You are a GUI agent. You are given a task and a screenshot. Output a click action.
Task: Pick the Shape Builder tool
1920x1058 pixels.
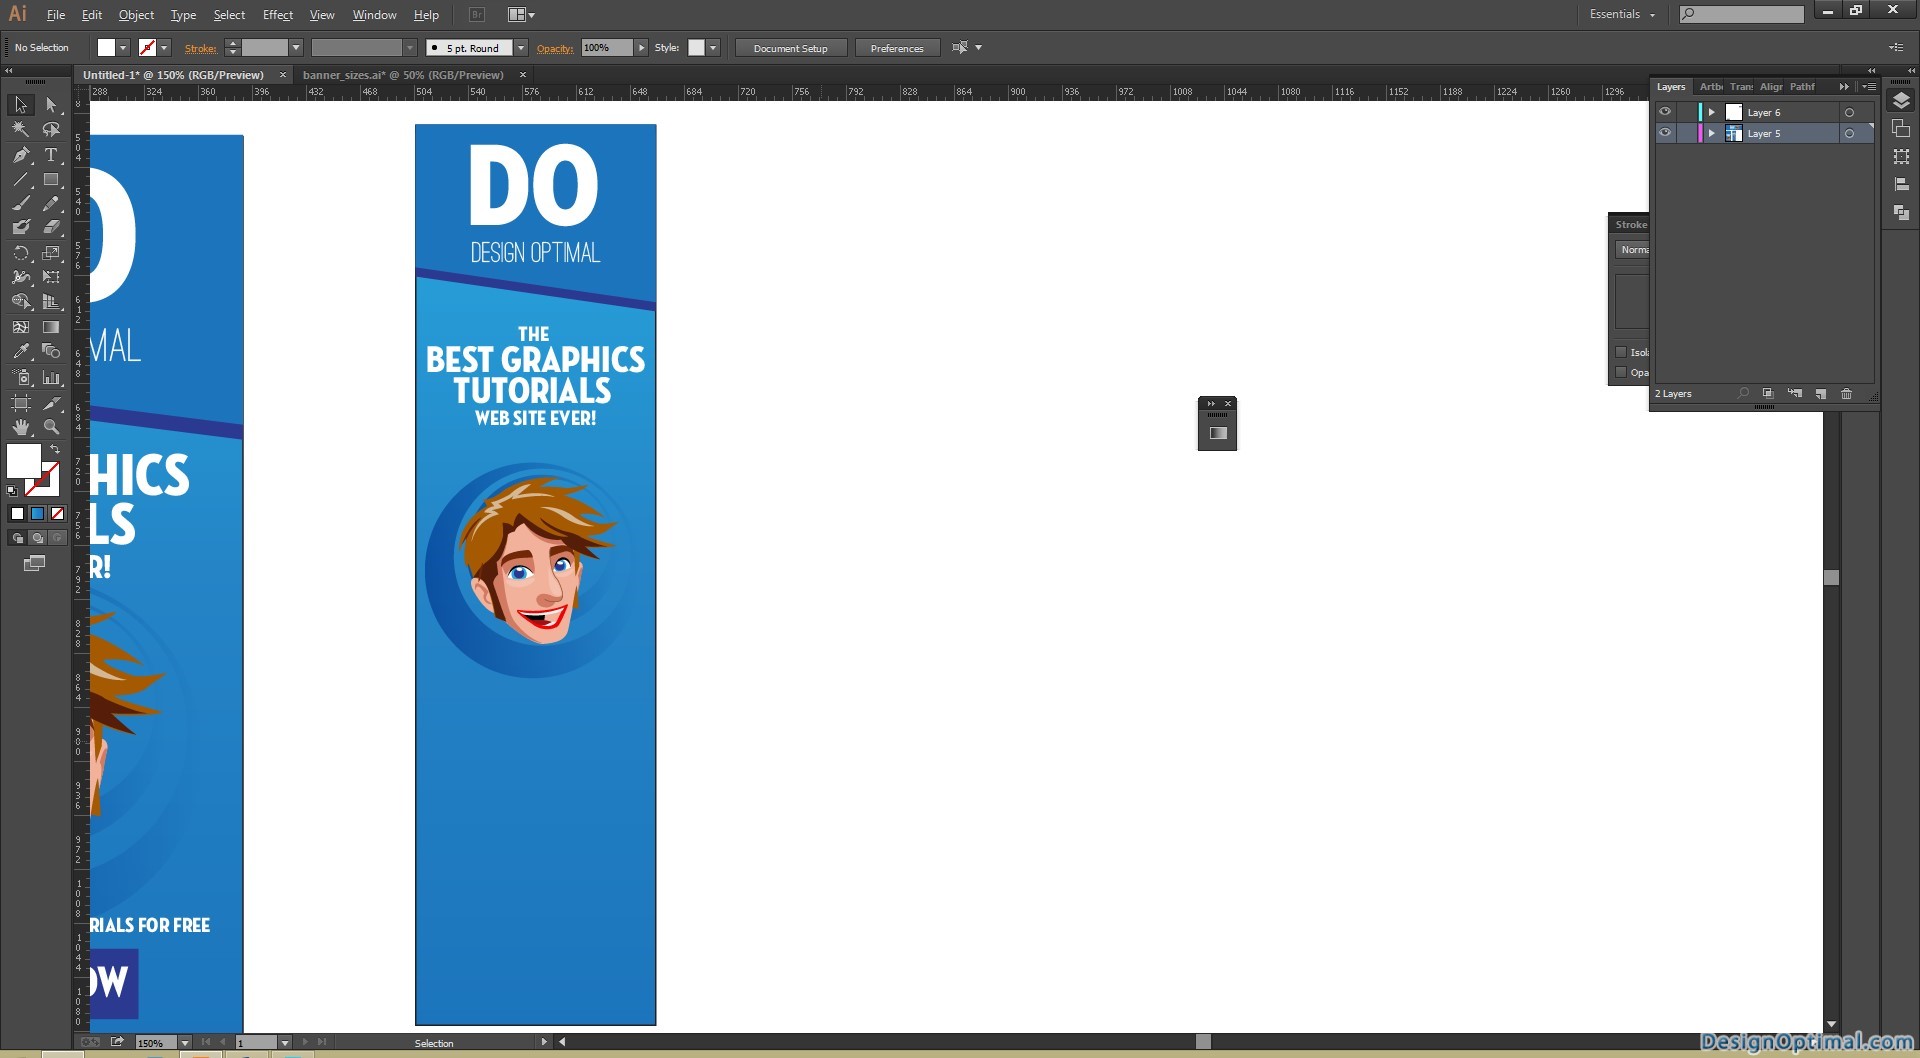click(20, 301)
